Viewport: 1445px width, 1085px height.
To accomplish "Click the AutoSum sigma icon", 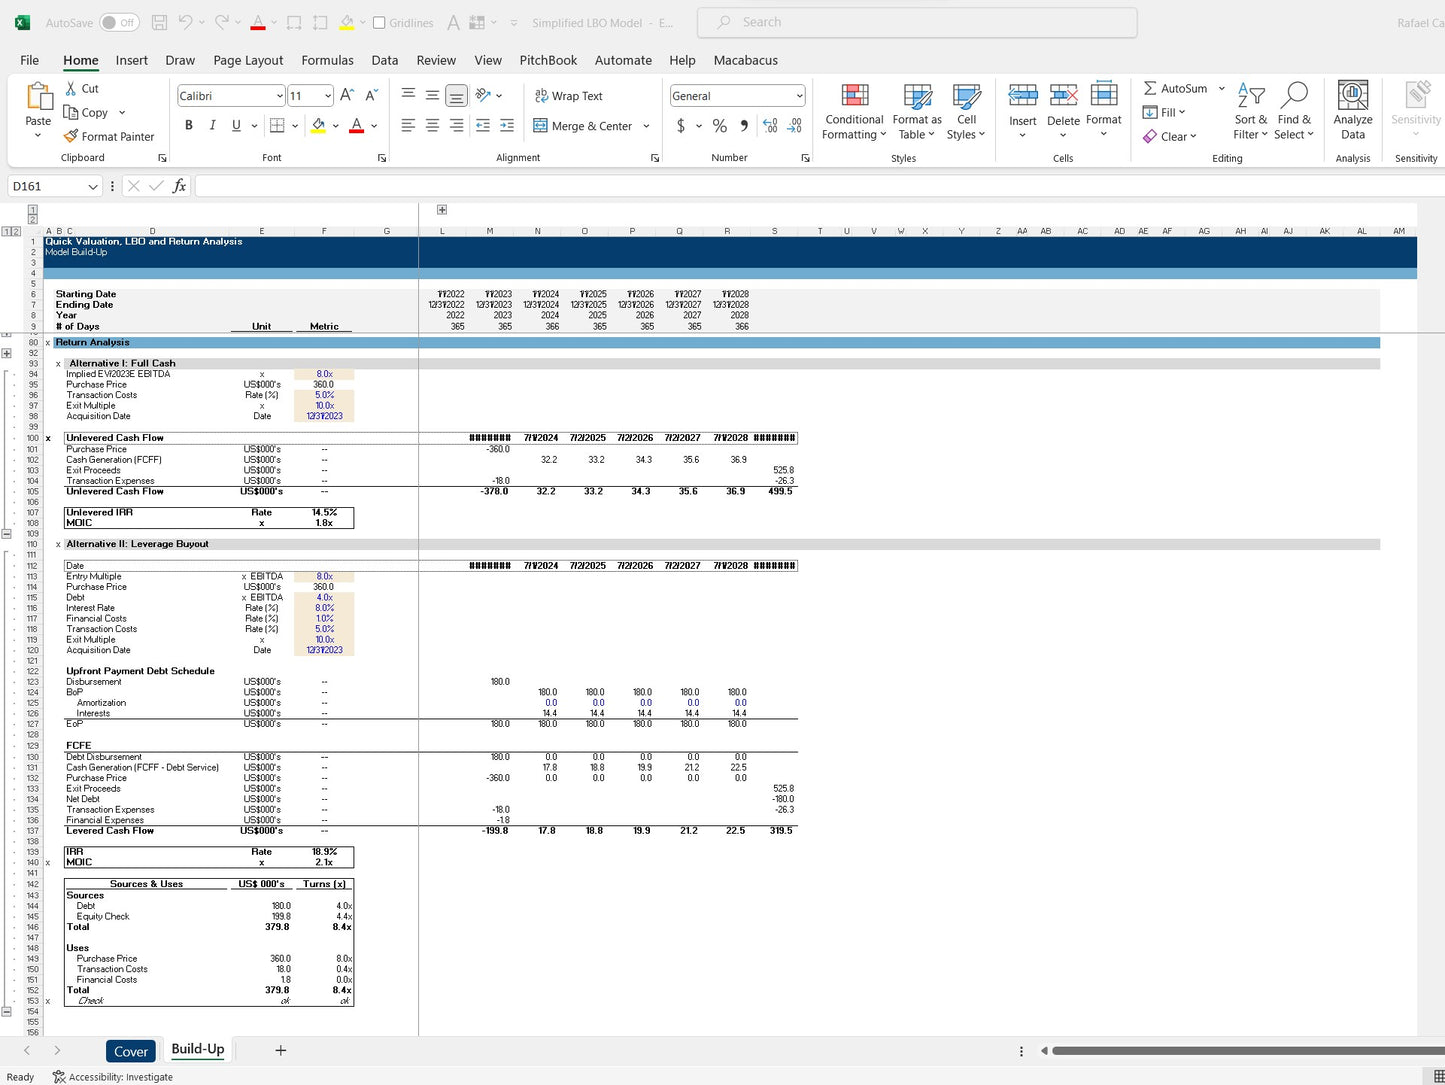I will pyautogui.click(x=1150, y=88).
